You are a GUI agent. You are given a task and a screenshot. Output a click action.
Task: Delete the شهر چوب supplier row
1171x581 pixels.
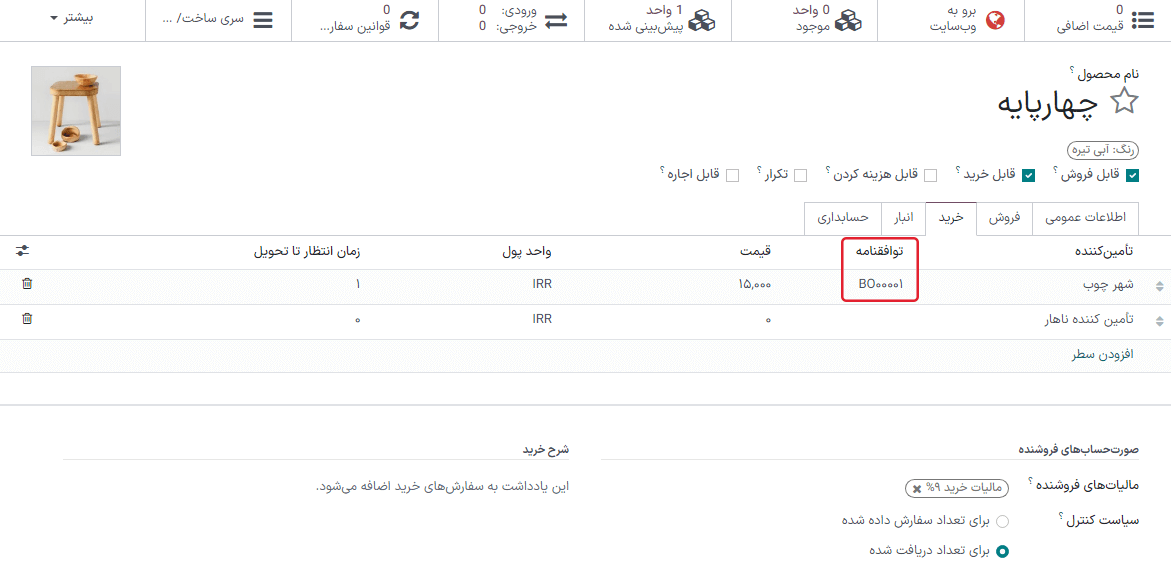point(27,284)
